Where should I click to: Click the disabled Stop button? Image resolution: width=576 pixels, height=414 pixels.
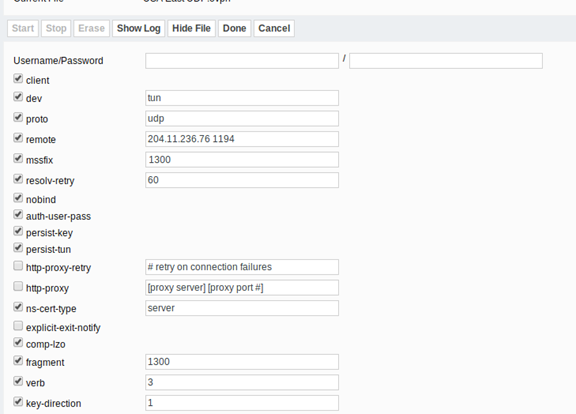[56, 28]
